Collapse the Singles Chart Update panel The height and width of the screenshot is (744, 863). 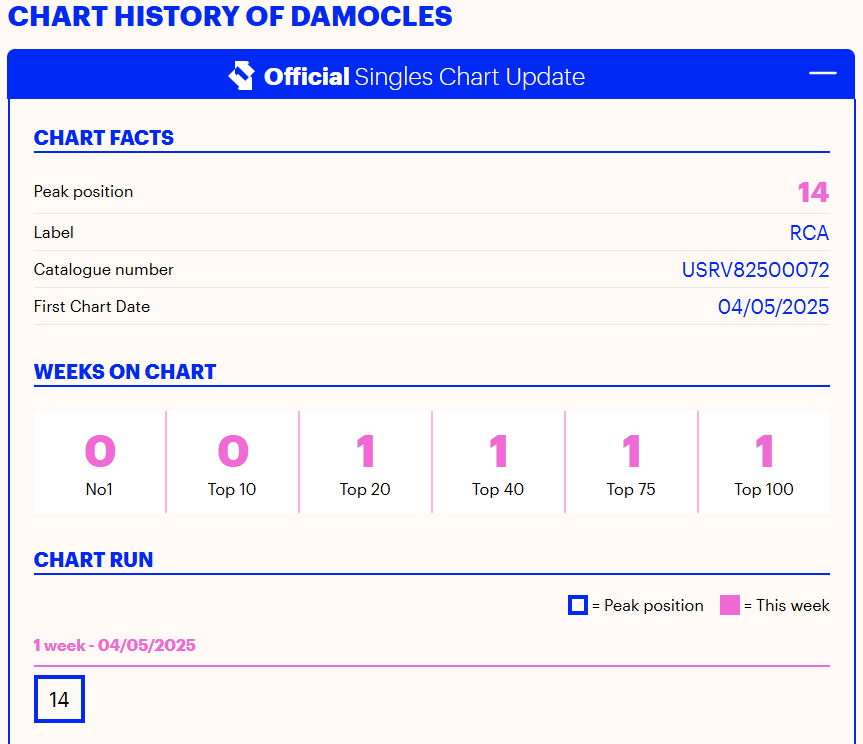click(821, 72)
